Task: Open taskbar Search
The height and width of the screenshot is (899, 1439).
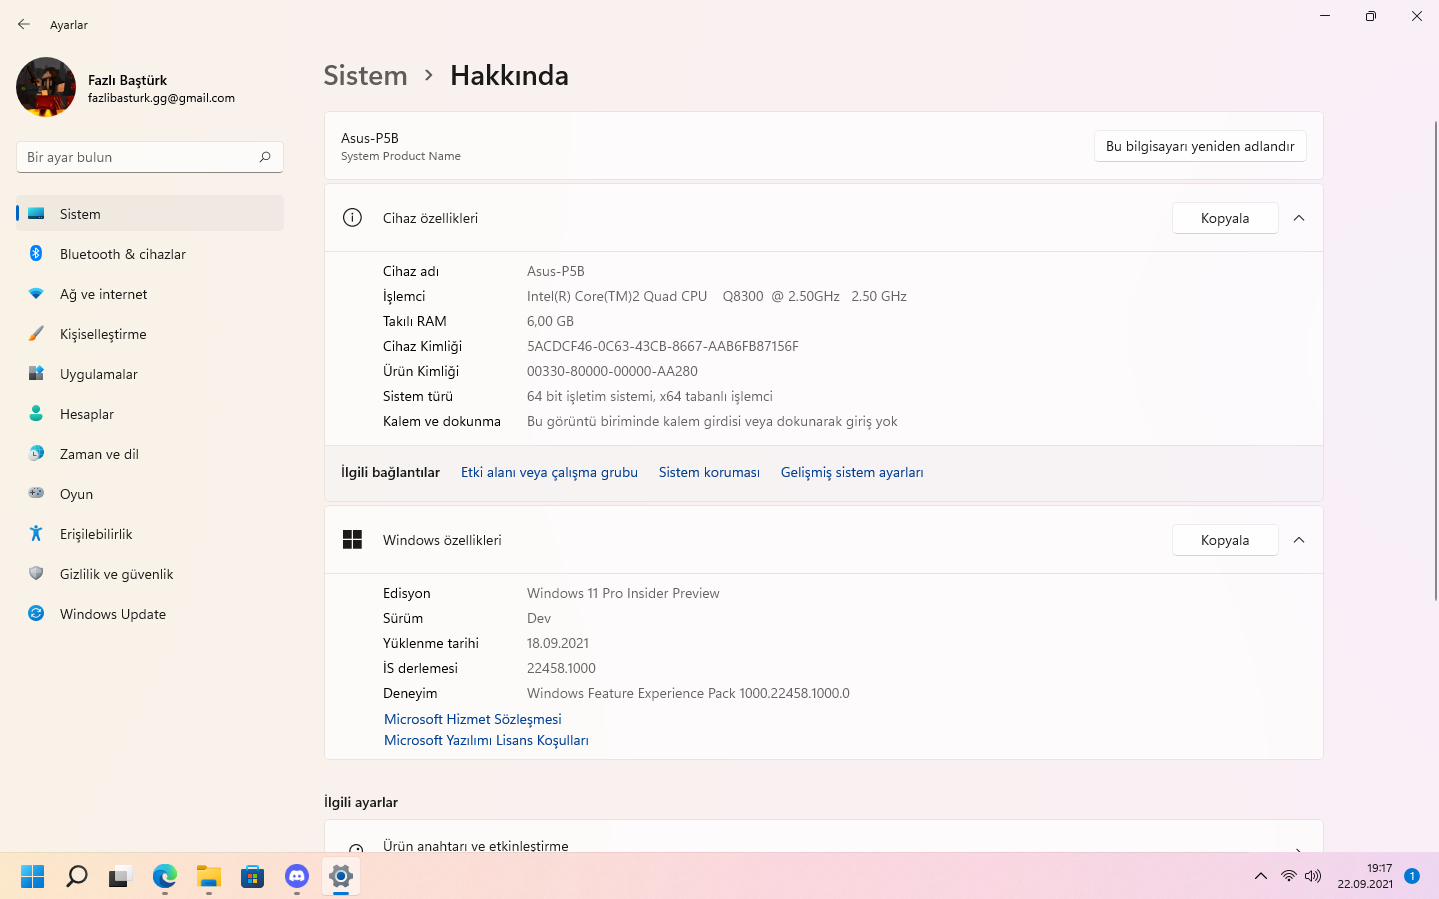Action: click(77, 877)
